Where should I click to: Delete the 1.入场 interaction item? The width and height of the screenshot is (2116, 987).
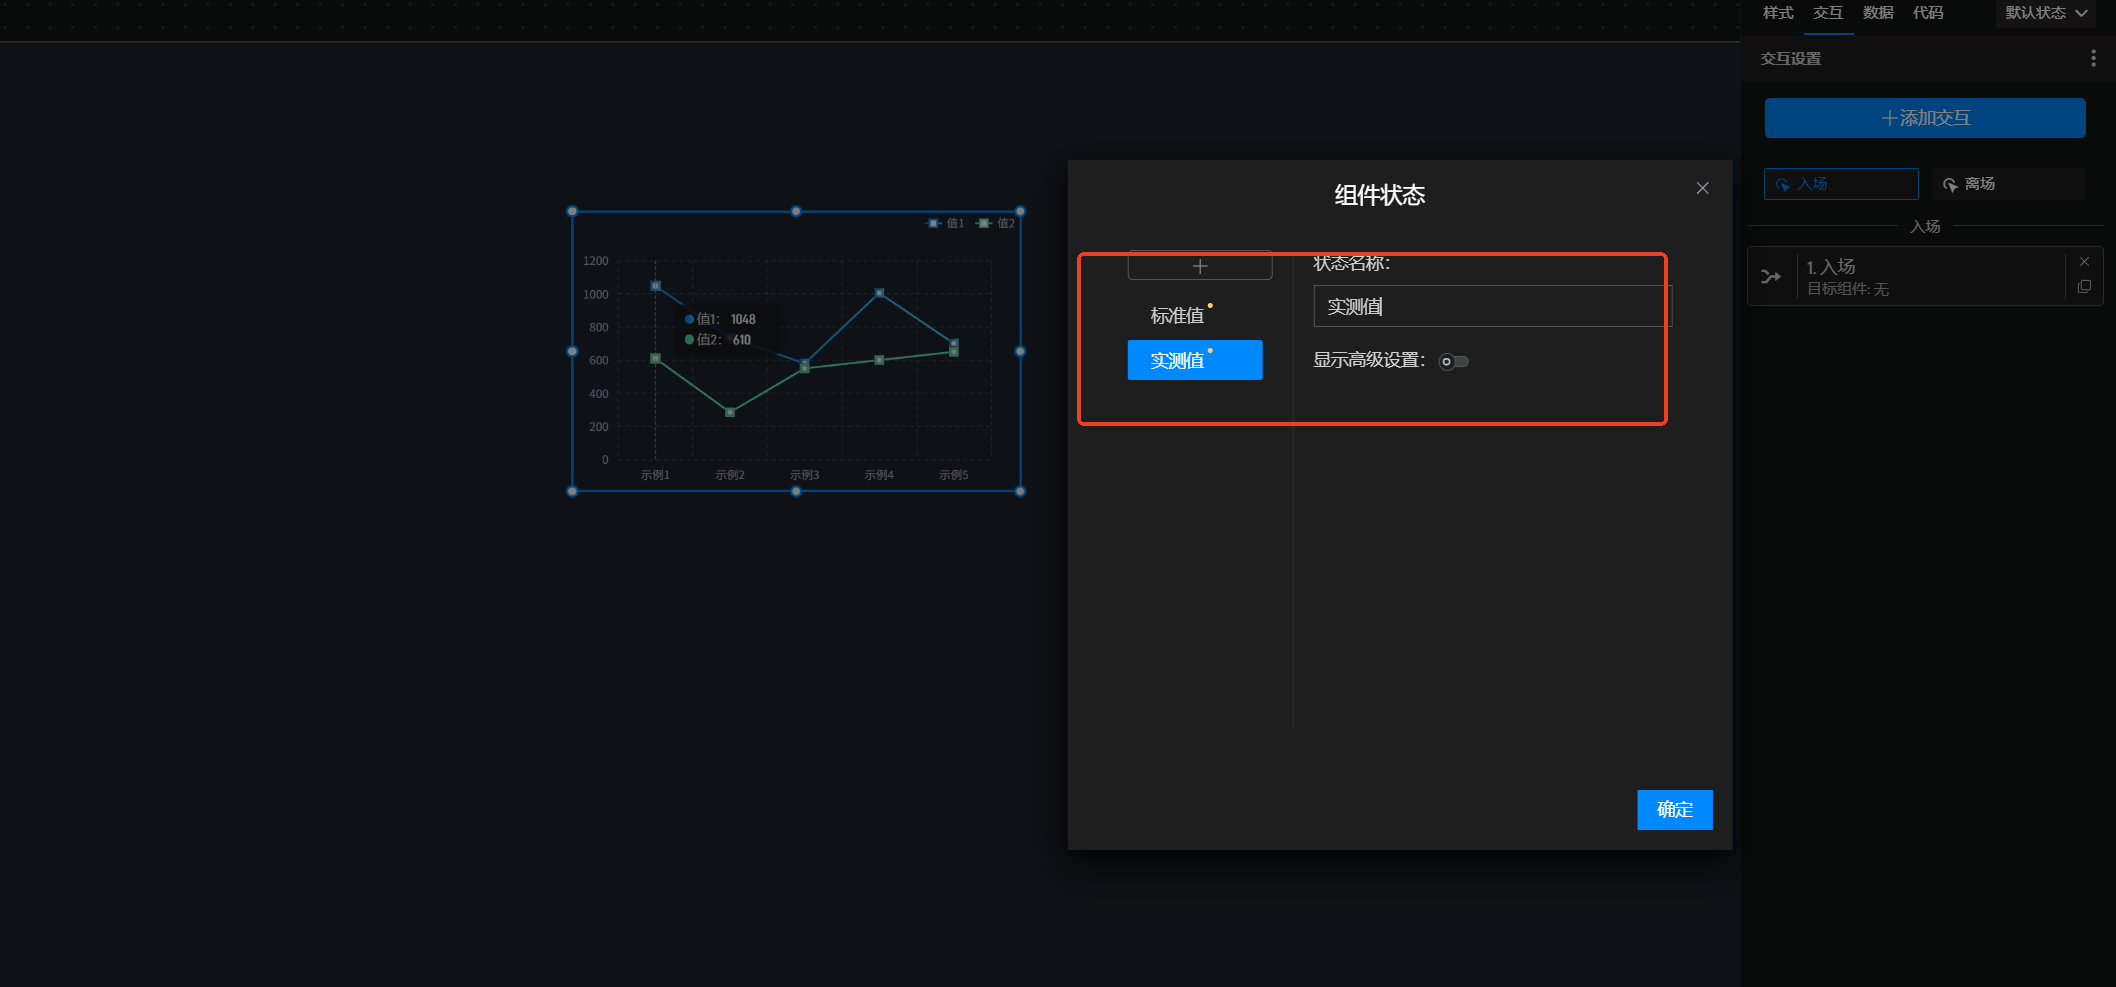tap(2084, 262)
